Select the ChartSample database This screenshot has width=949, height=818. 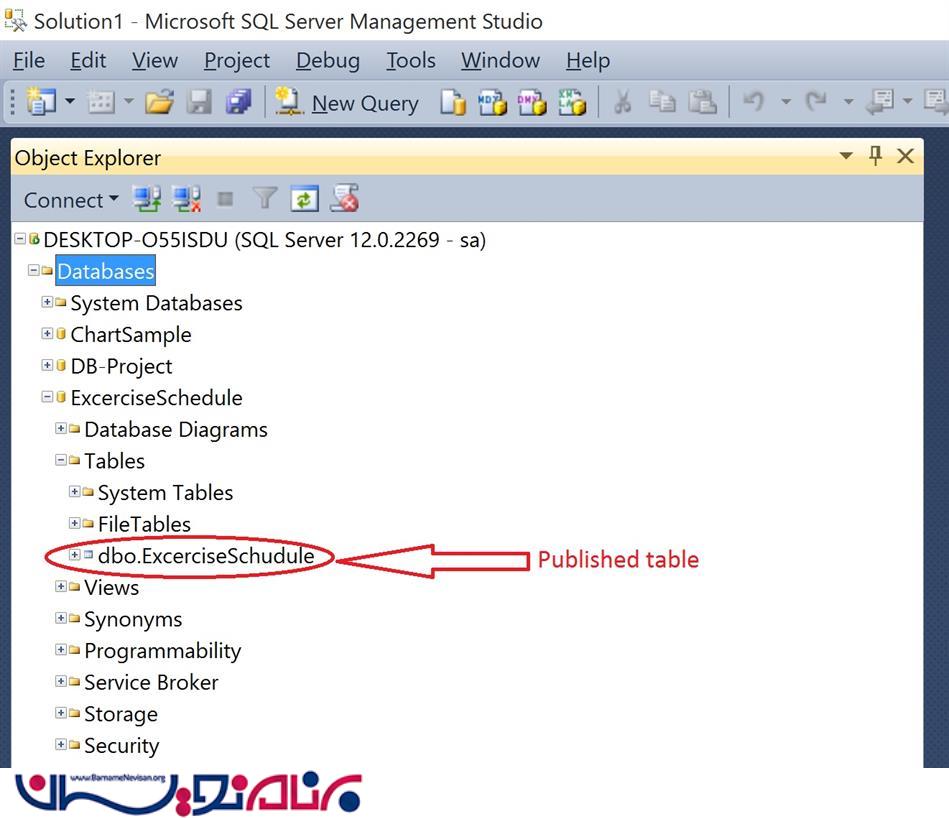131,334
